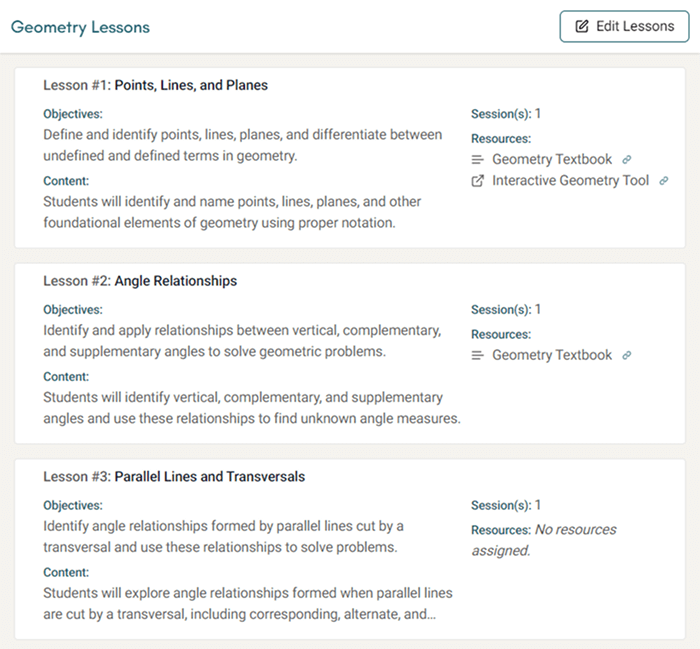Click the chain-link icon after Lesson 2 Geometry Textbook

coord(627,356)
